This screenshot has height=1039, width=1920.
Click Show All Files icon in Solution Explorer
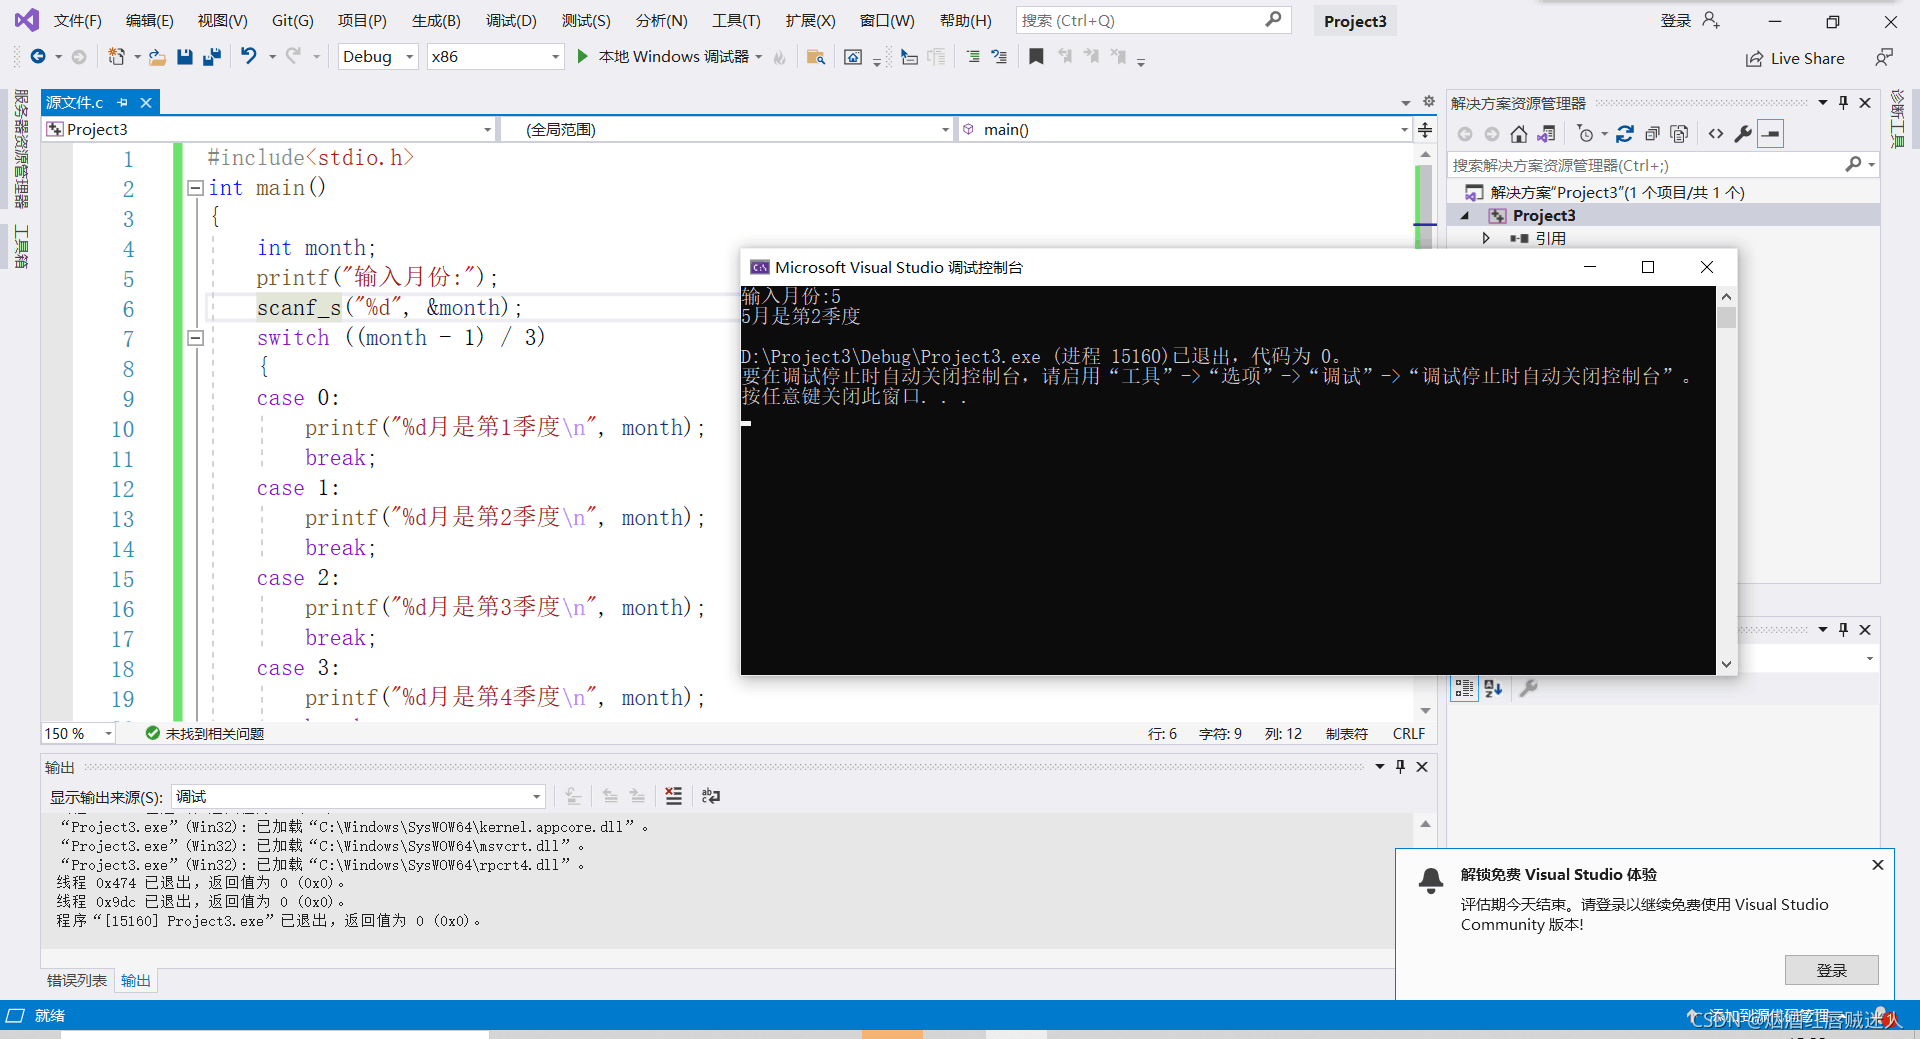[x=1679, y=134]
